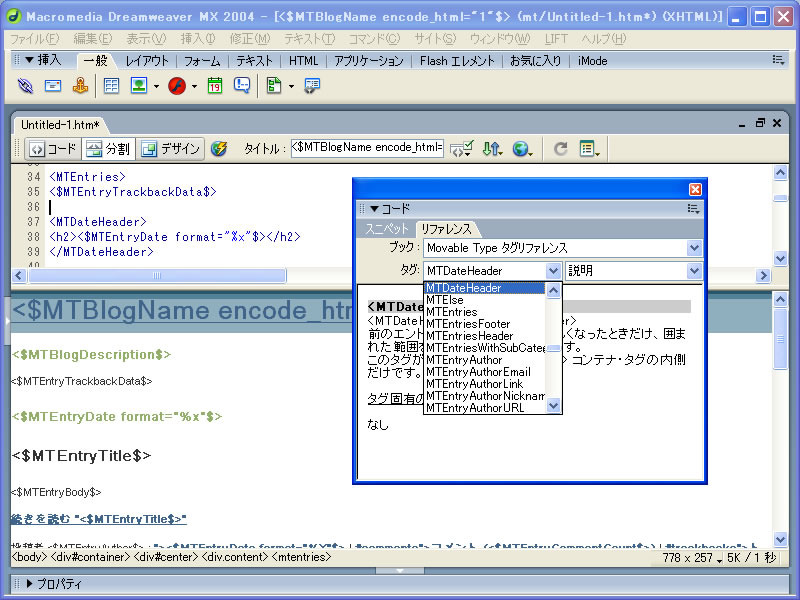This screenshot has height=600, width=800.
Task: Switch to Design view
Action: [x=170, y=148]
